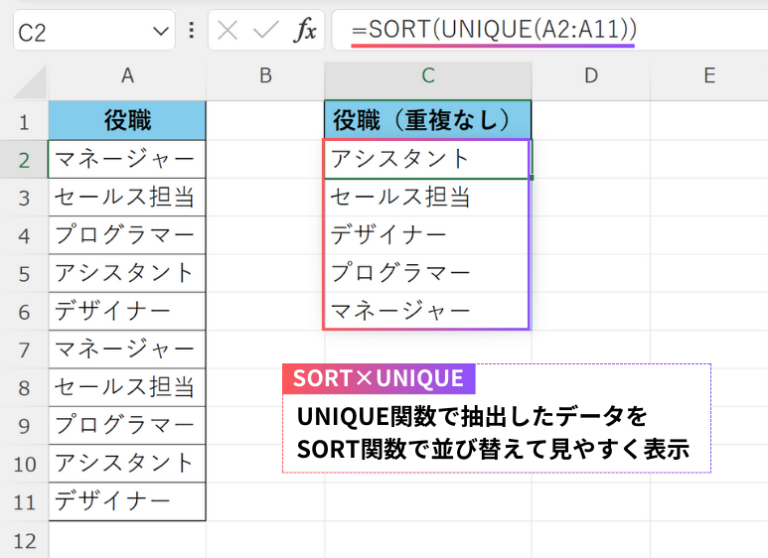This screenshot has height=558, width=768.
Task: Select cell A11 containing デザイナー
Action: click(x=127, y=501)
